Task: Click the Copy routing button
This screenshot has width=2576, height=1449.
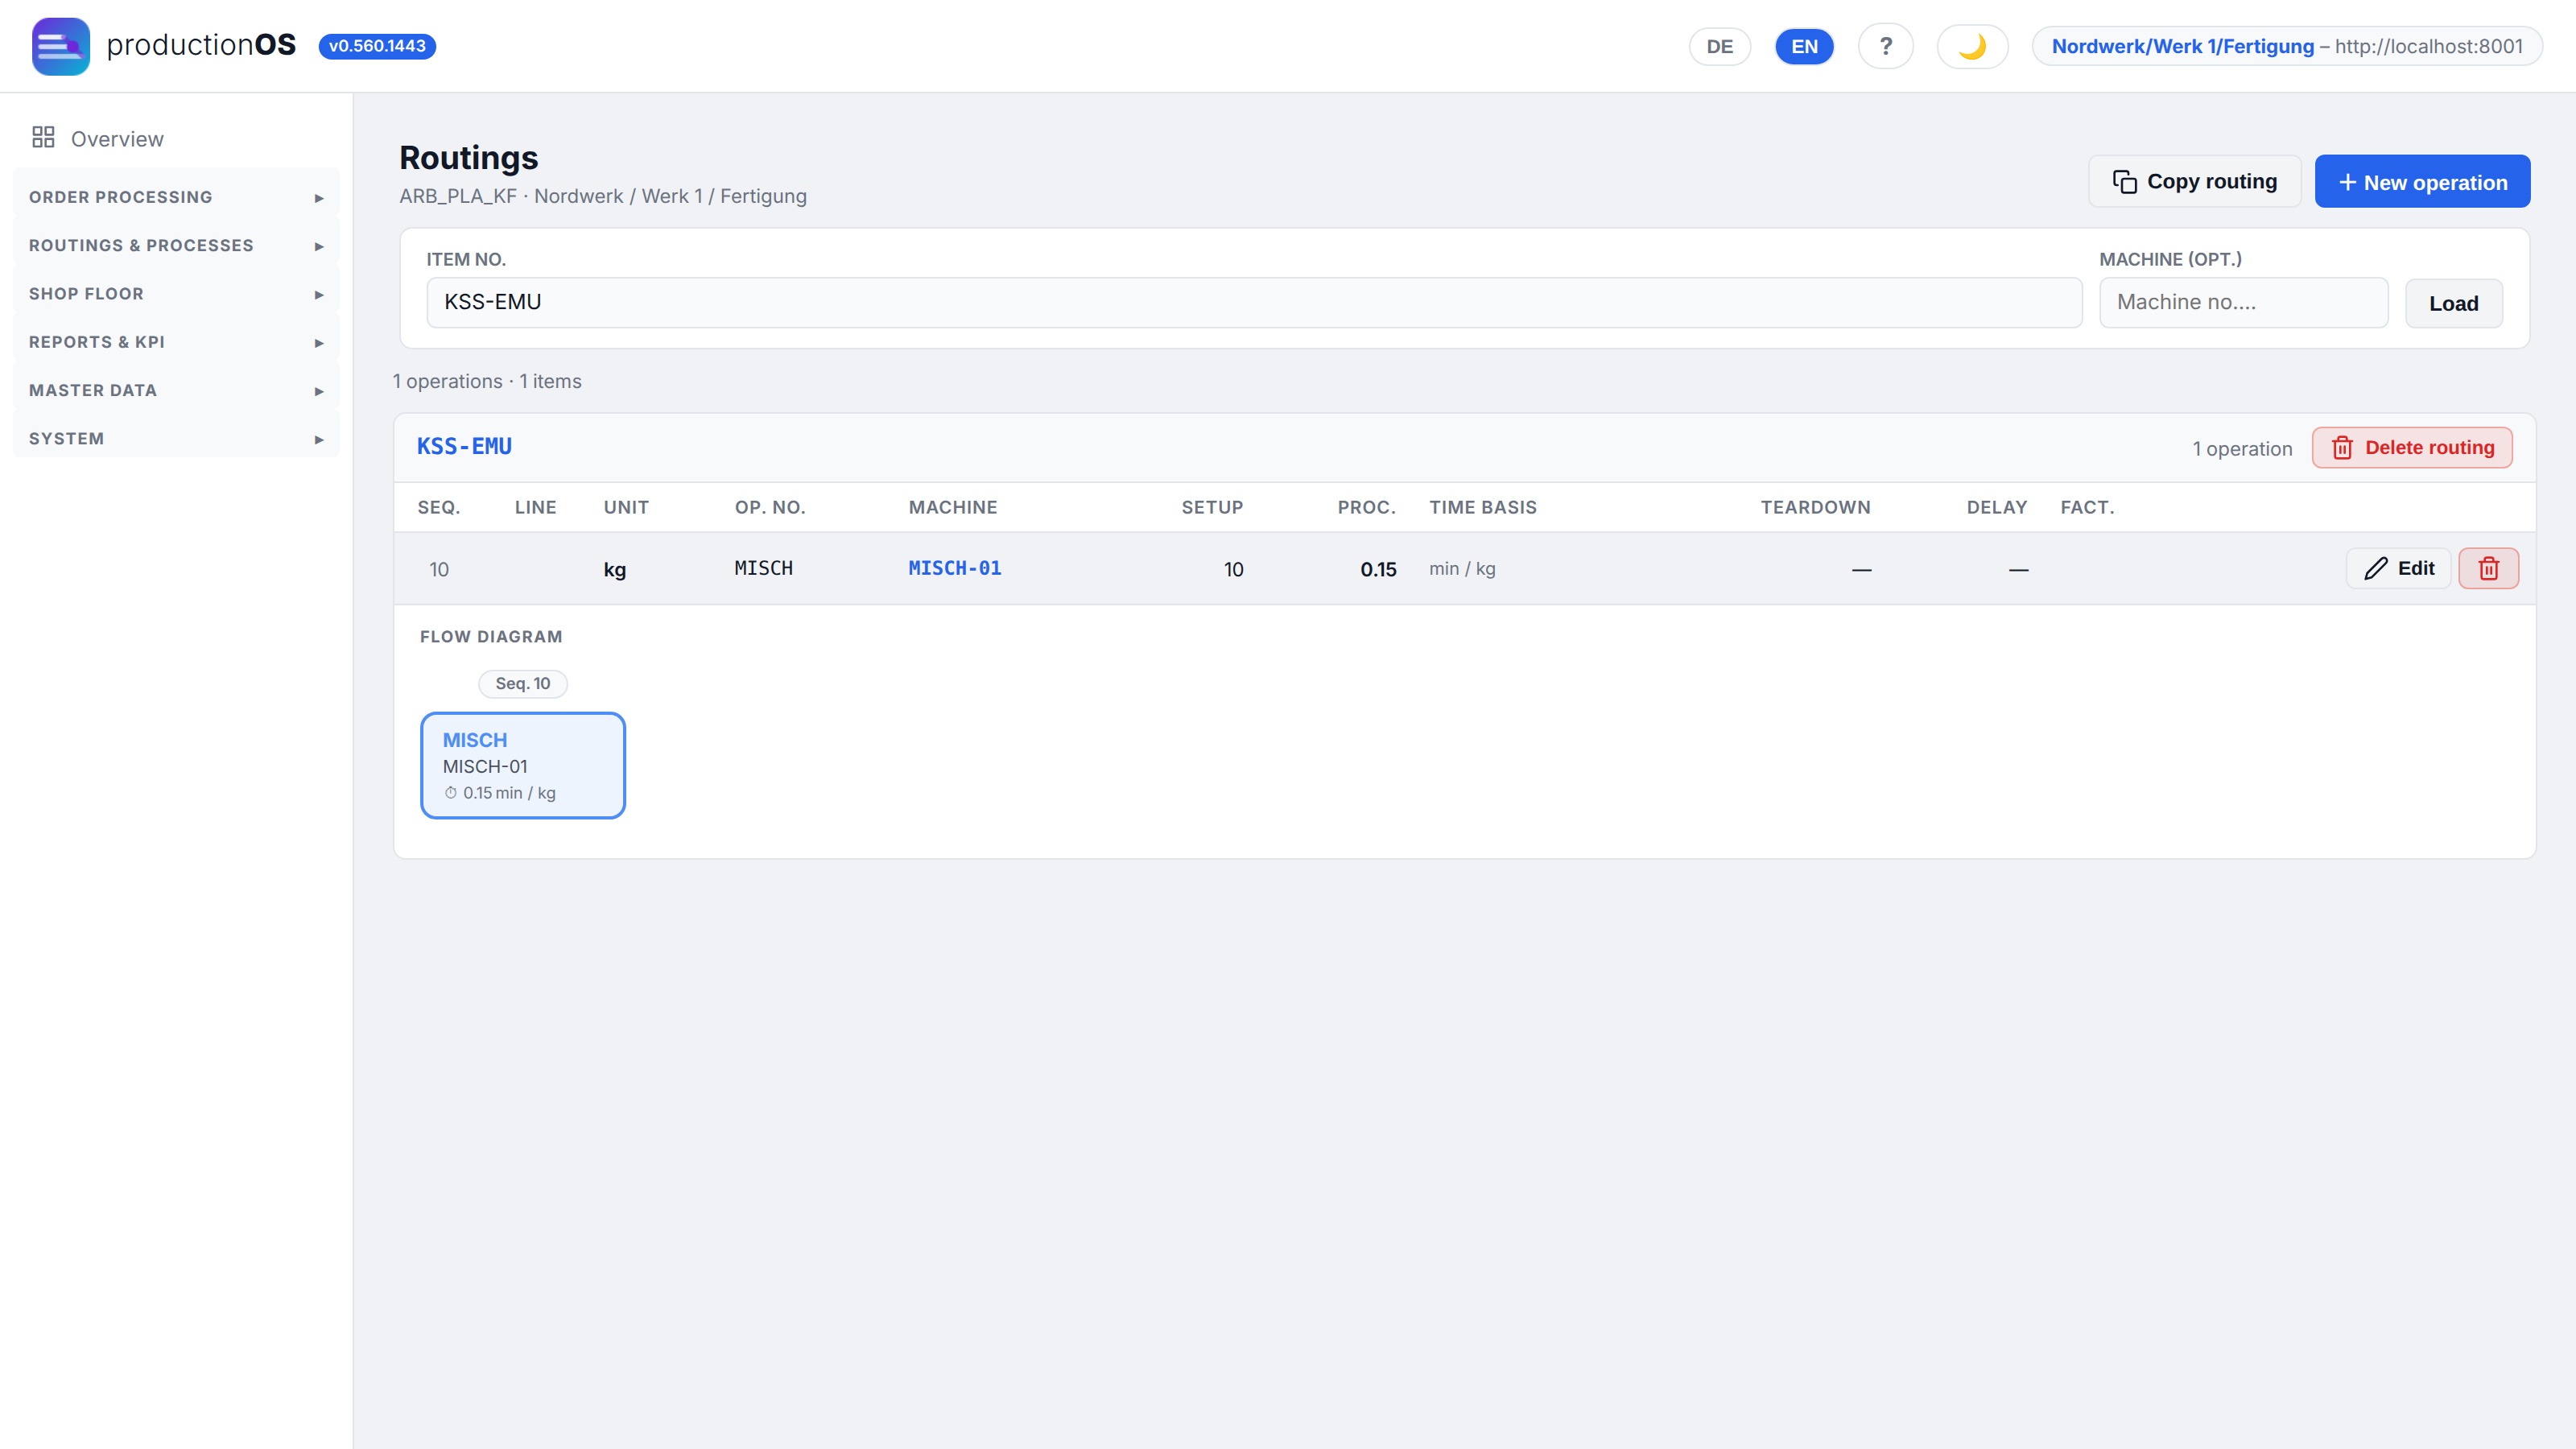Action: point(2194,181)
